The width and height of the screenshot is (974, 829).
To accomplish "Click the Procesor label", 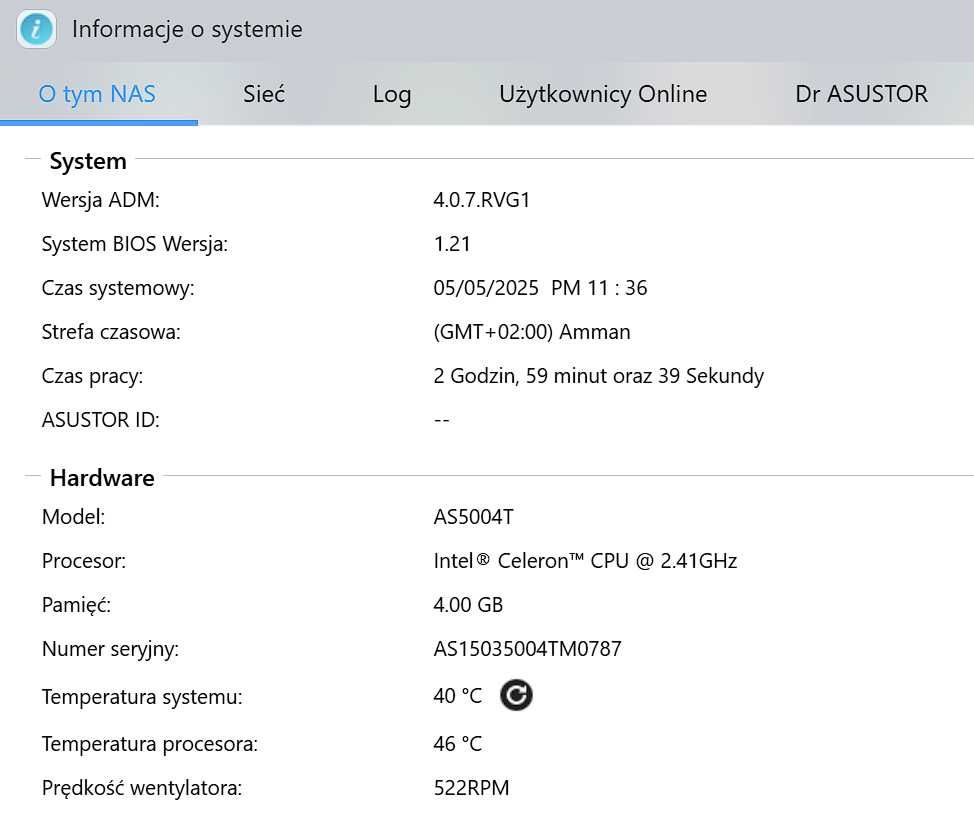I will [84, 561].
